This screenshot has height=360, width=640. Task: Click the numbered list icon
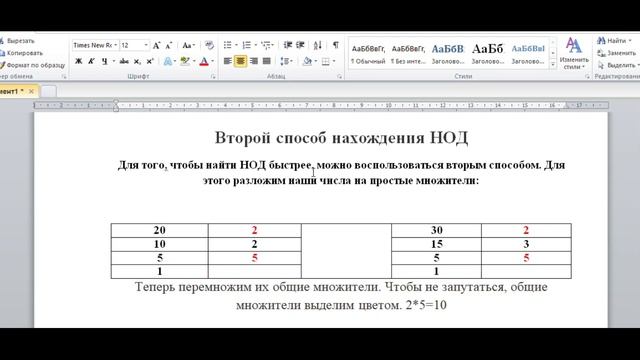pyautogui.click(x=247, y=45)
